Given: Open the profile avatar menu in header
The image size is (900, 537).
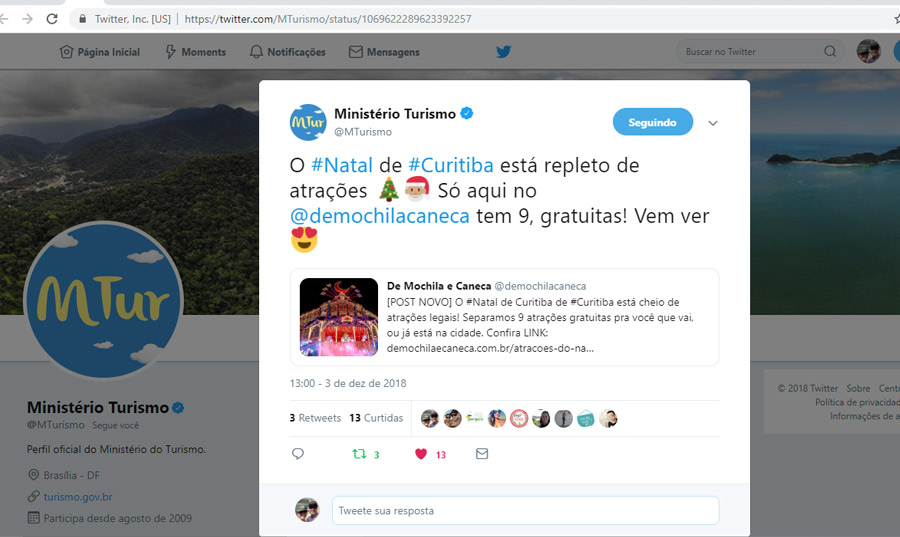Looking at the screenshot, I should (x=868, y=52).
